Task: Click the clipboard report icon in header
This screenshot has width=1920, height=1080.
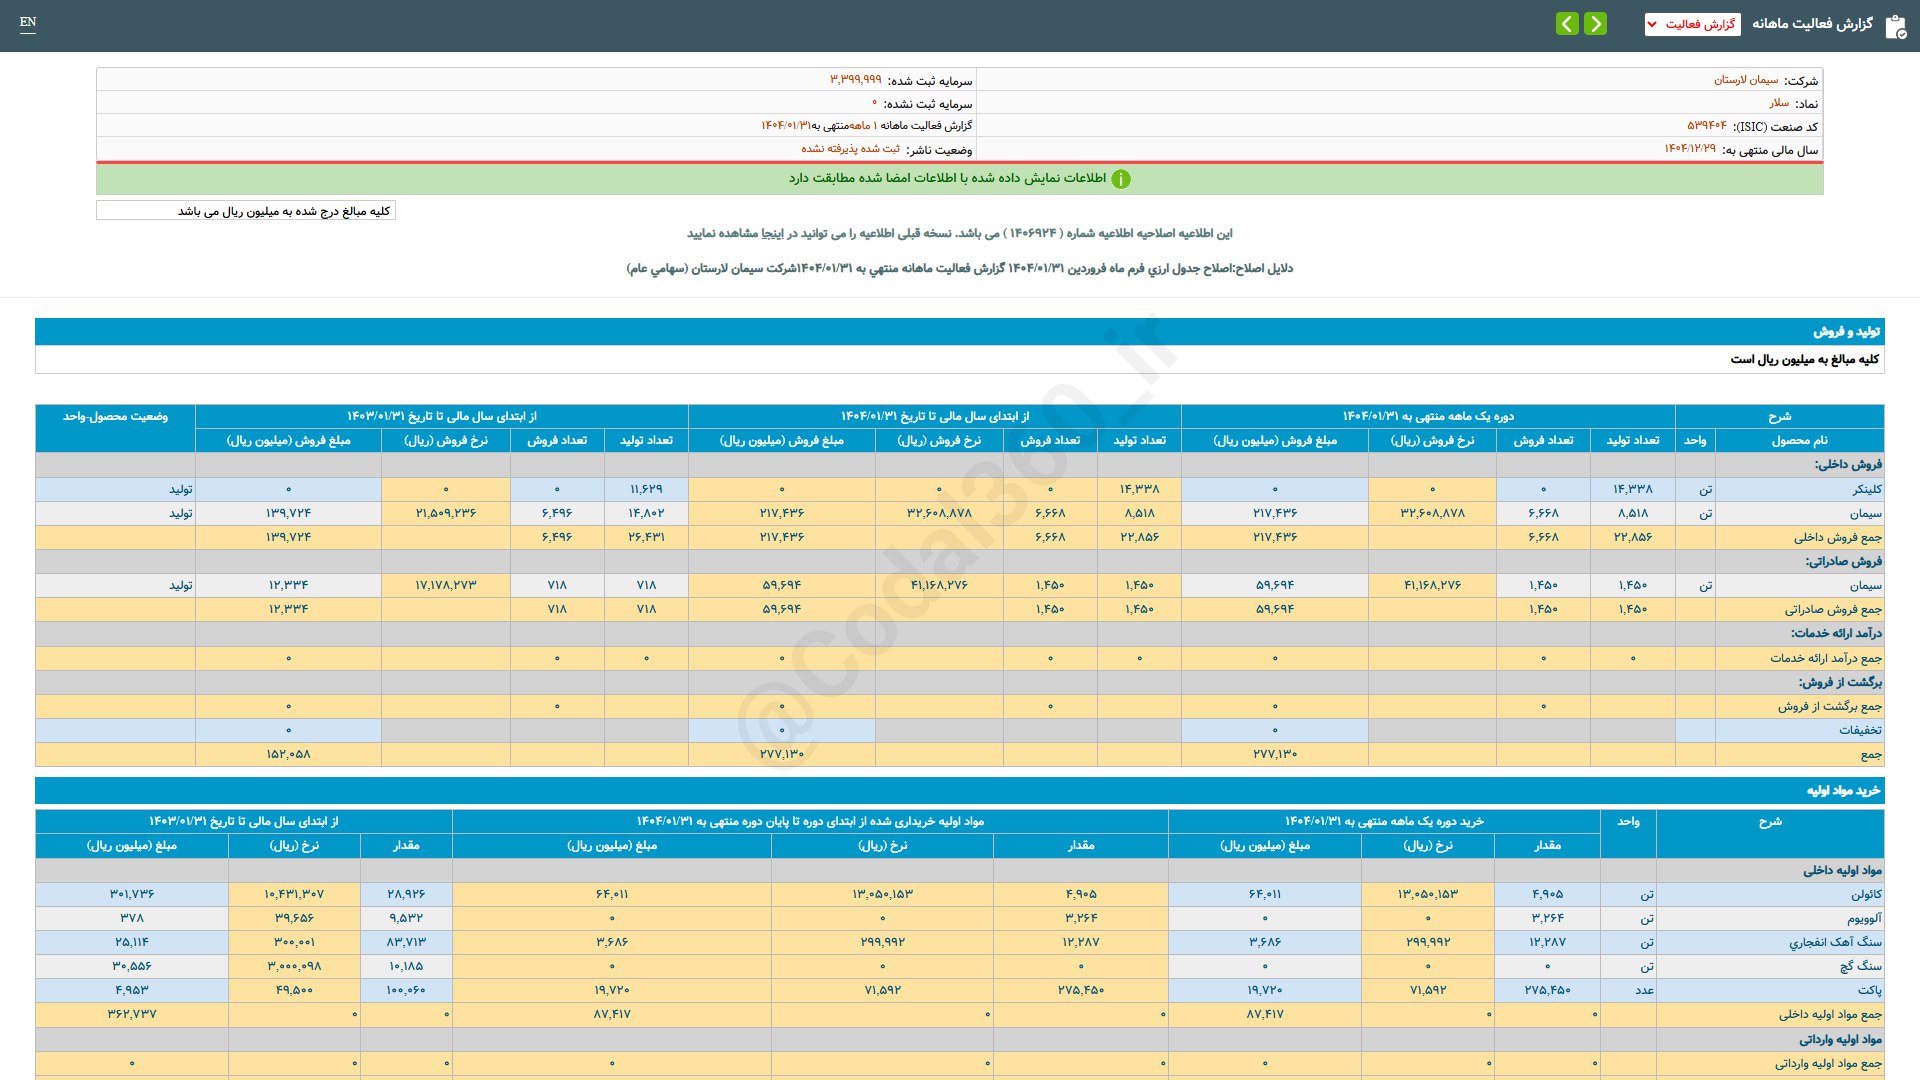Action: pyautogui.click(x=1895, y=26)
